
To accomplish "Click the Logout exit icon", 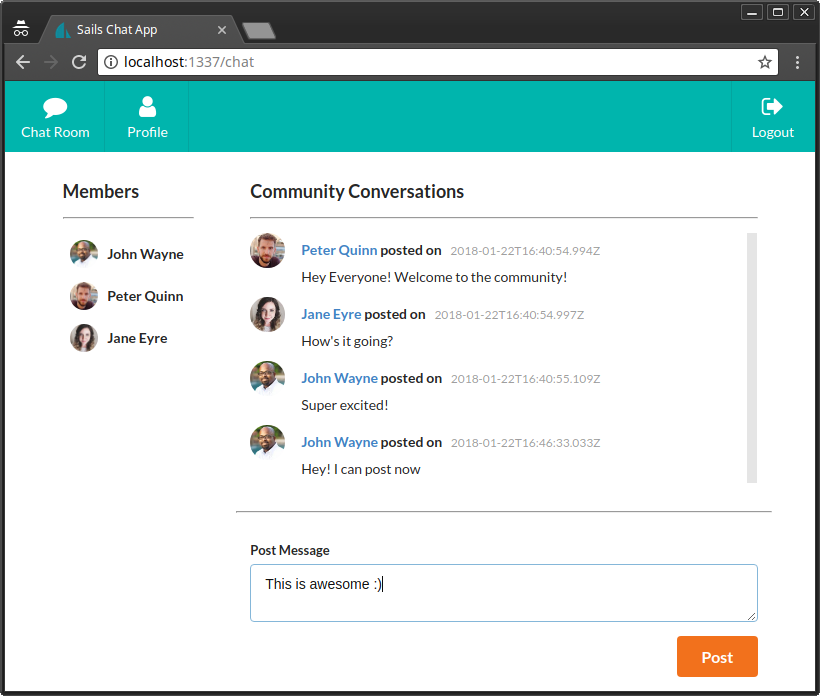I will (772, 106).
